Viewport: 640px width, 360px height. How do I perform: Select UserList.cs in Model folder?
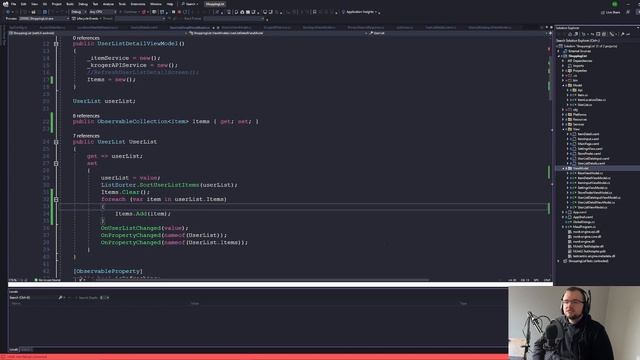tap(584, 105)
